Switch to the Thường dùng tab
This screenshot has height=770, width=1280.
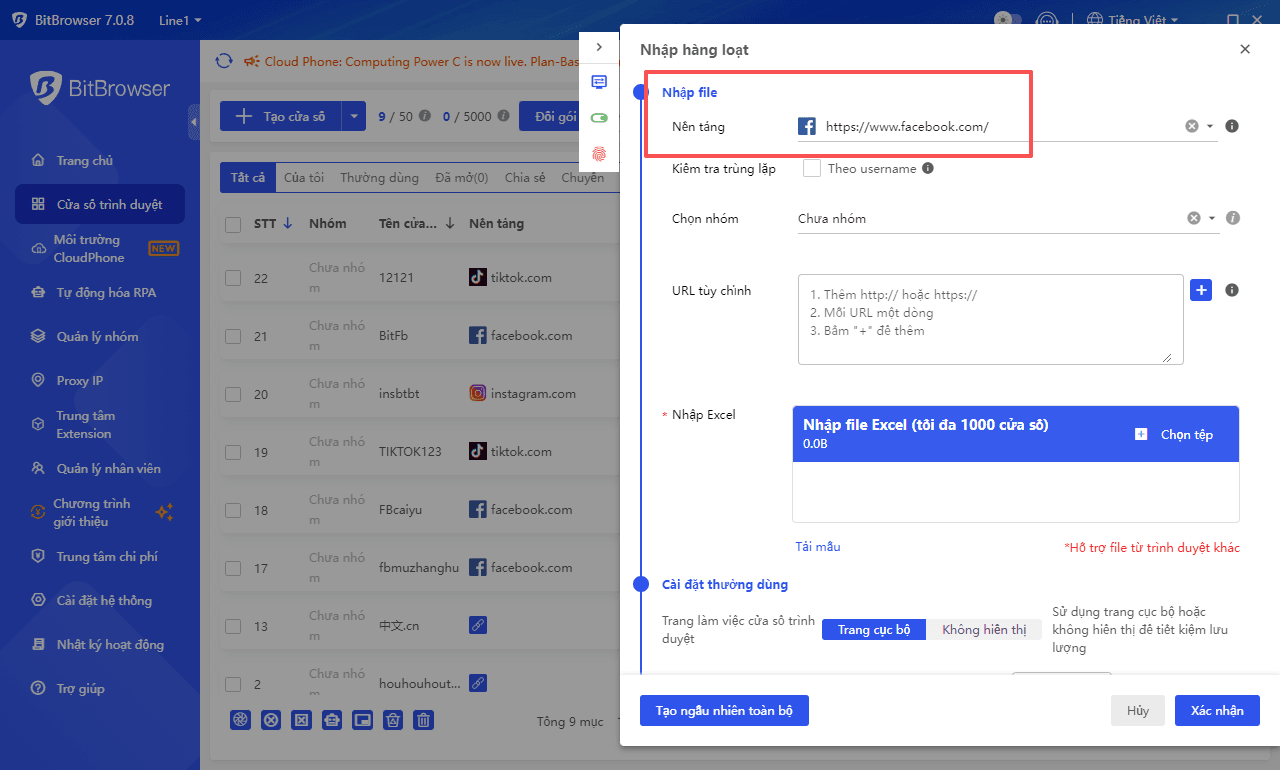coord(379,178)
